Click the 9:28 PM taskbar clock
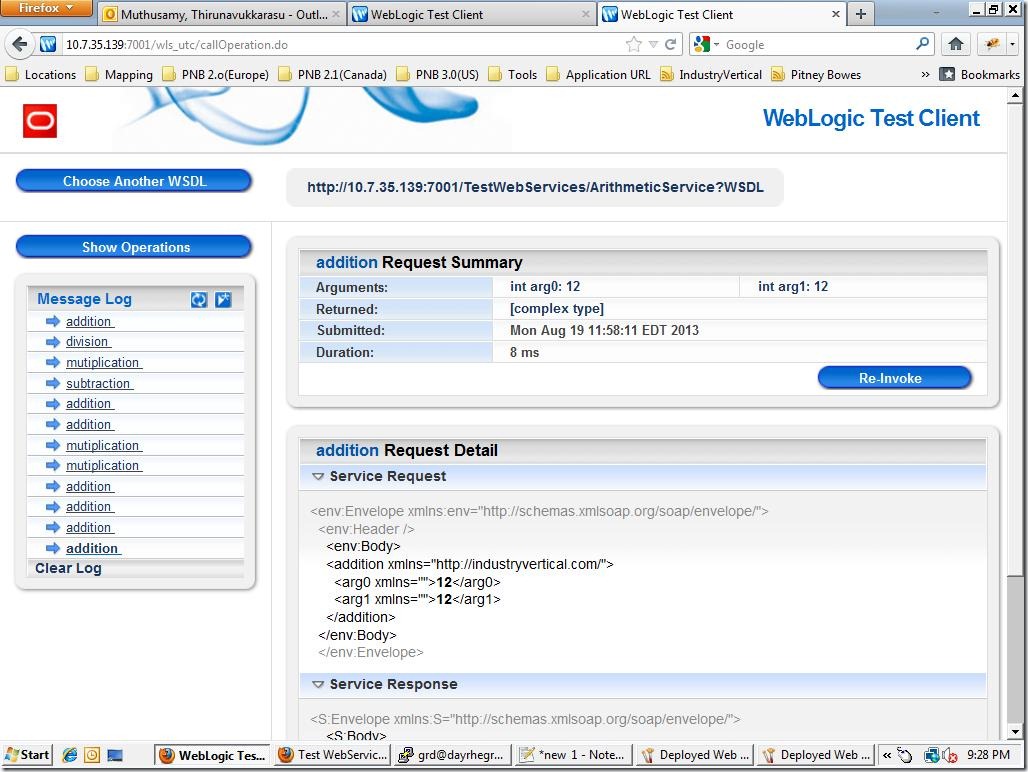This screenshot has height=772, width=1028. pyautogui.click(x=988, y=755)
